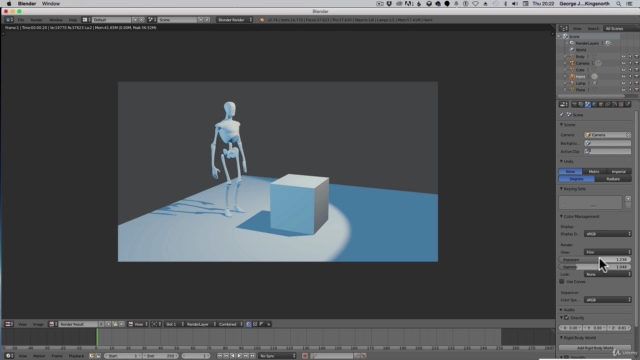The image size is (640, 360).
Task: Jump to the end frame in timeline
Action: (253, 356)
